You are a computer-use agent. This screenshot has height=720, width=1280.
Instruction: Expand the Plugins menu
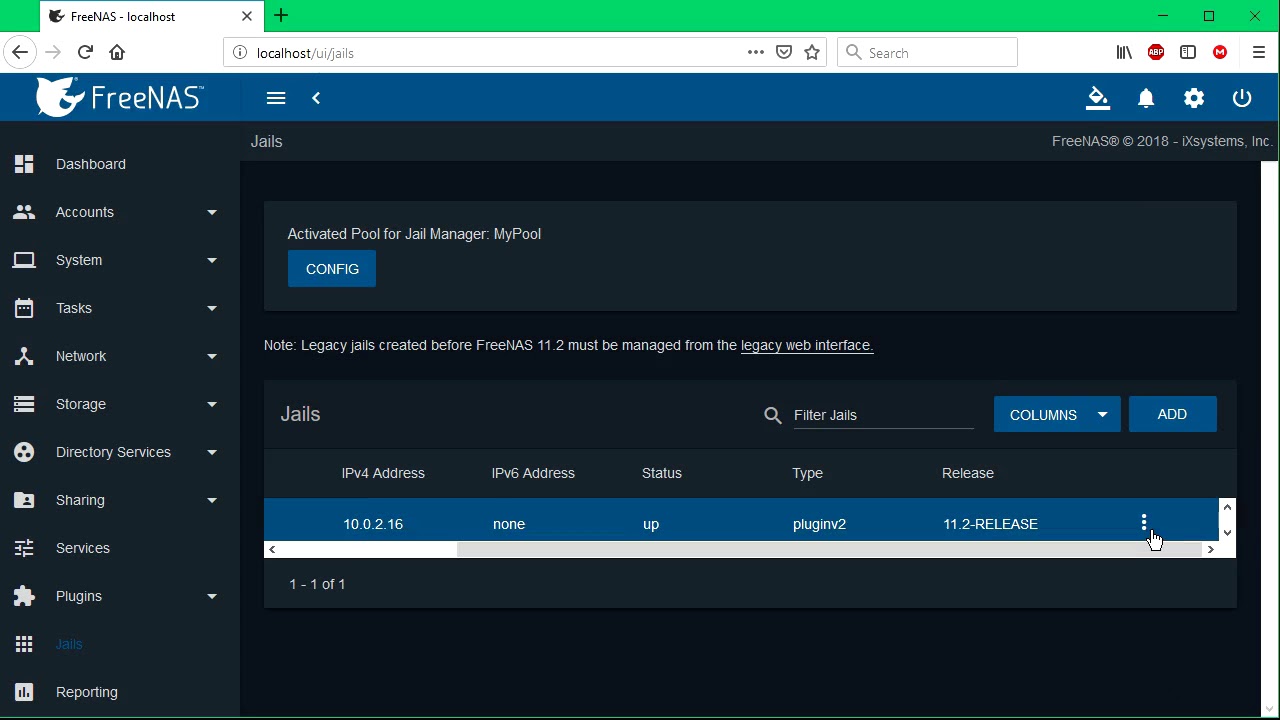coord(120,596)
